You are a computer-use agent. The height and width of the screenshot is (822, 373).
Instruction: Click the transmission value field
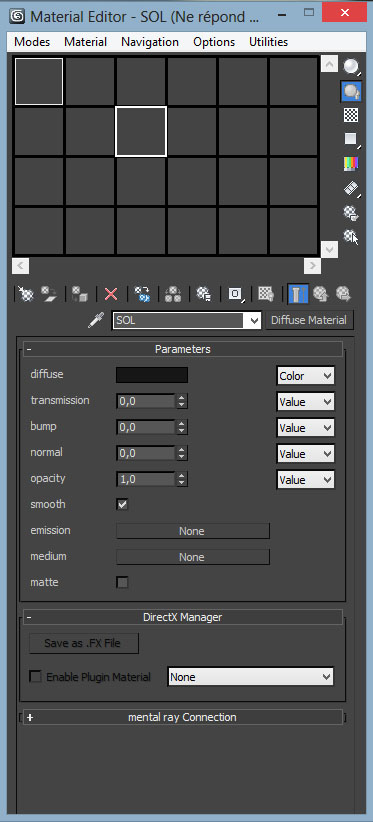[x=146, y=402]
